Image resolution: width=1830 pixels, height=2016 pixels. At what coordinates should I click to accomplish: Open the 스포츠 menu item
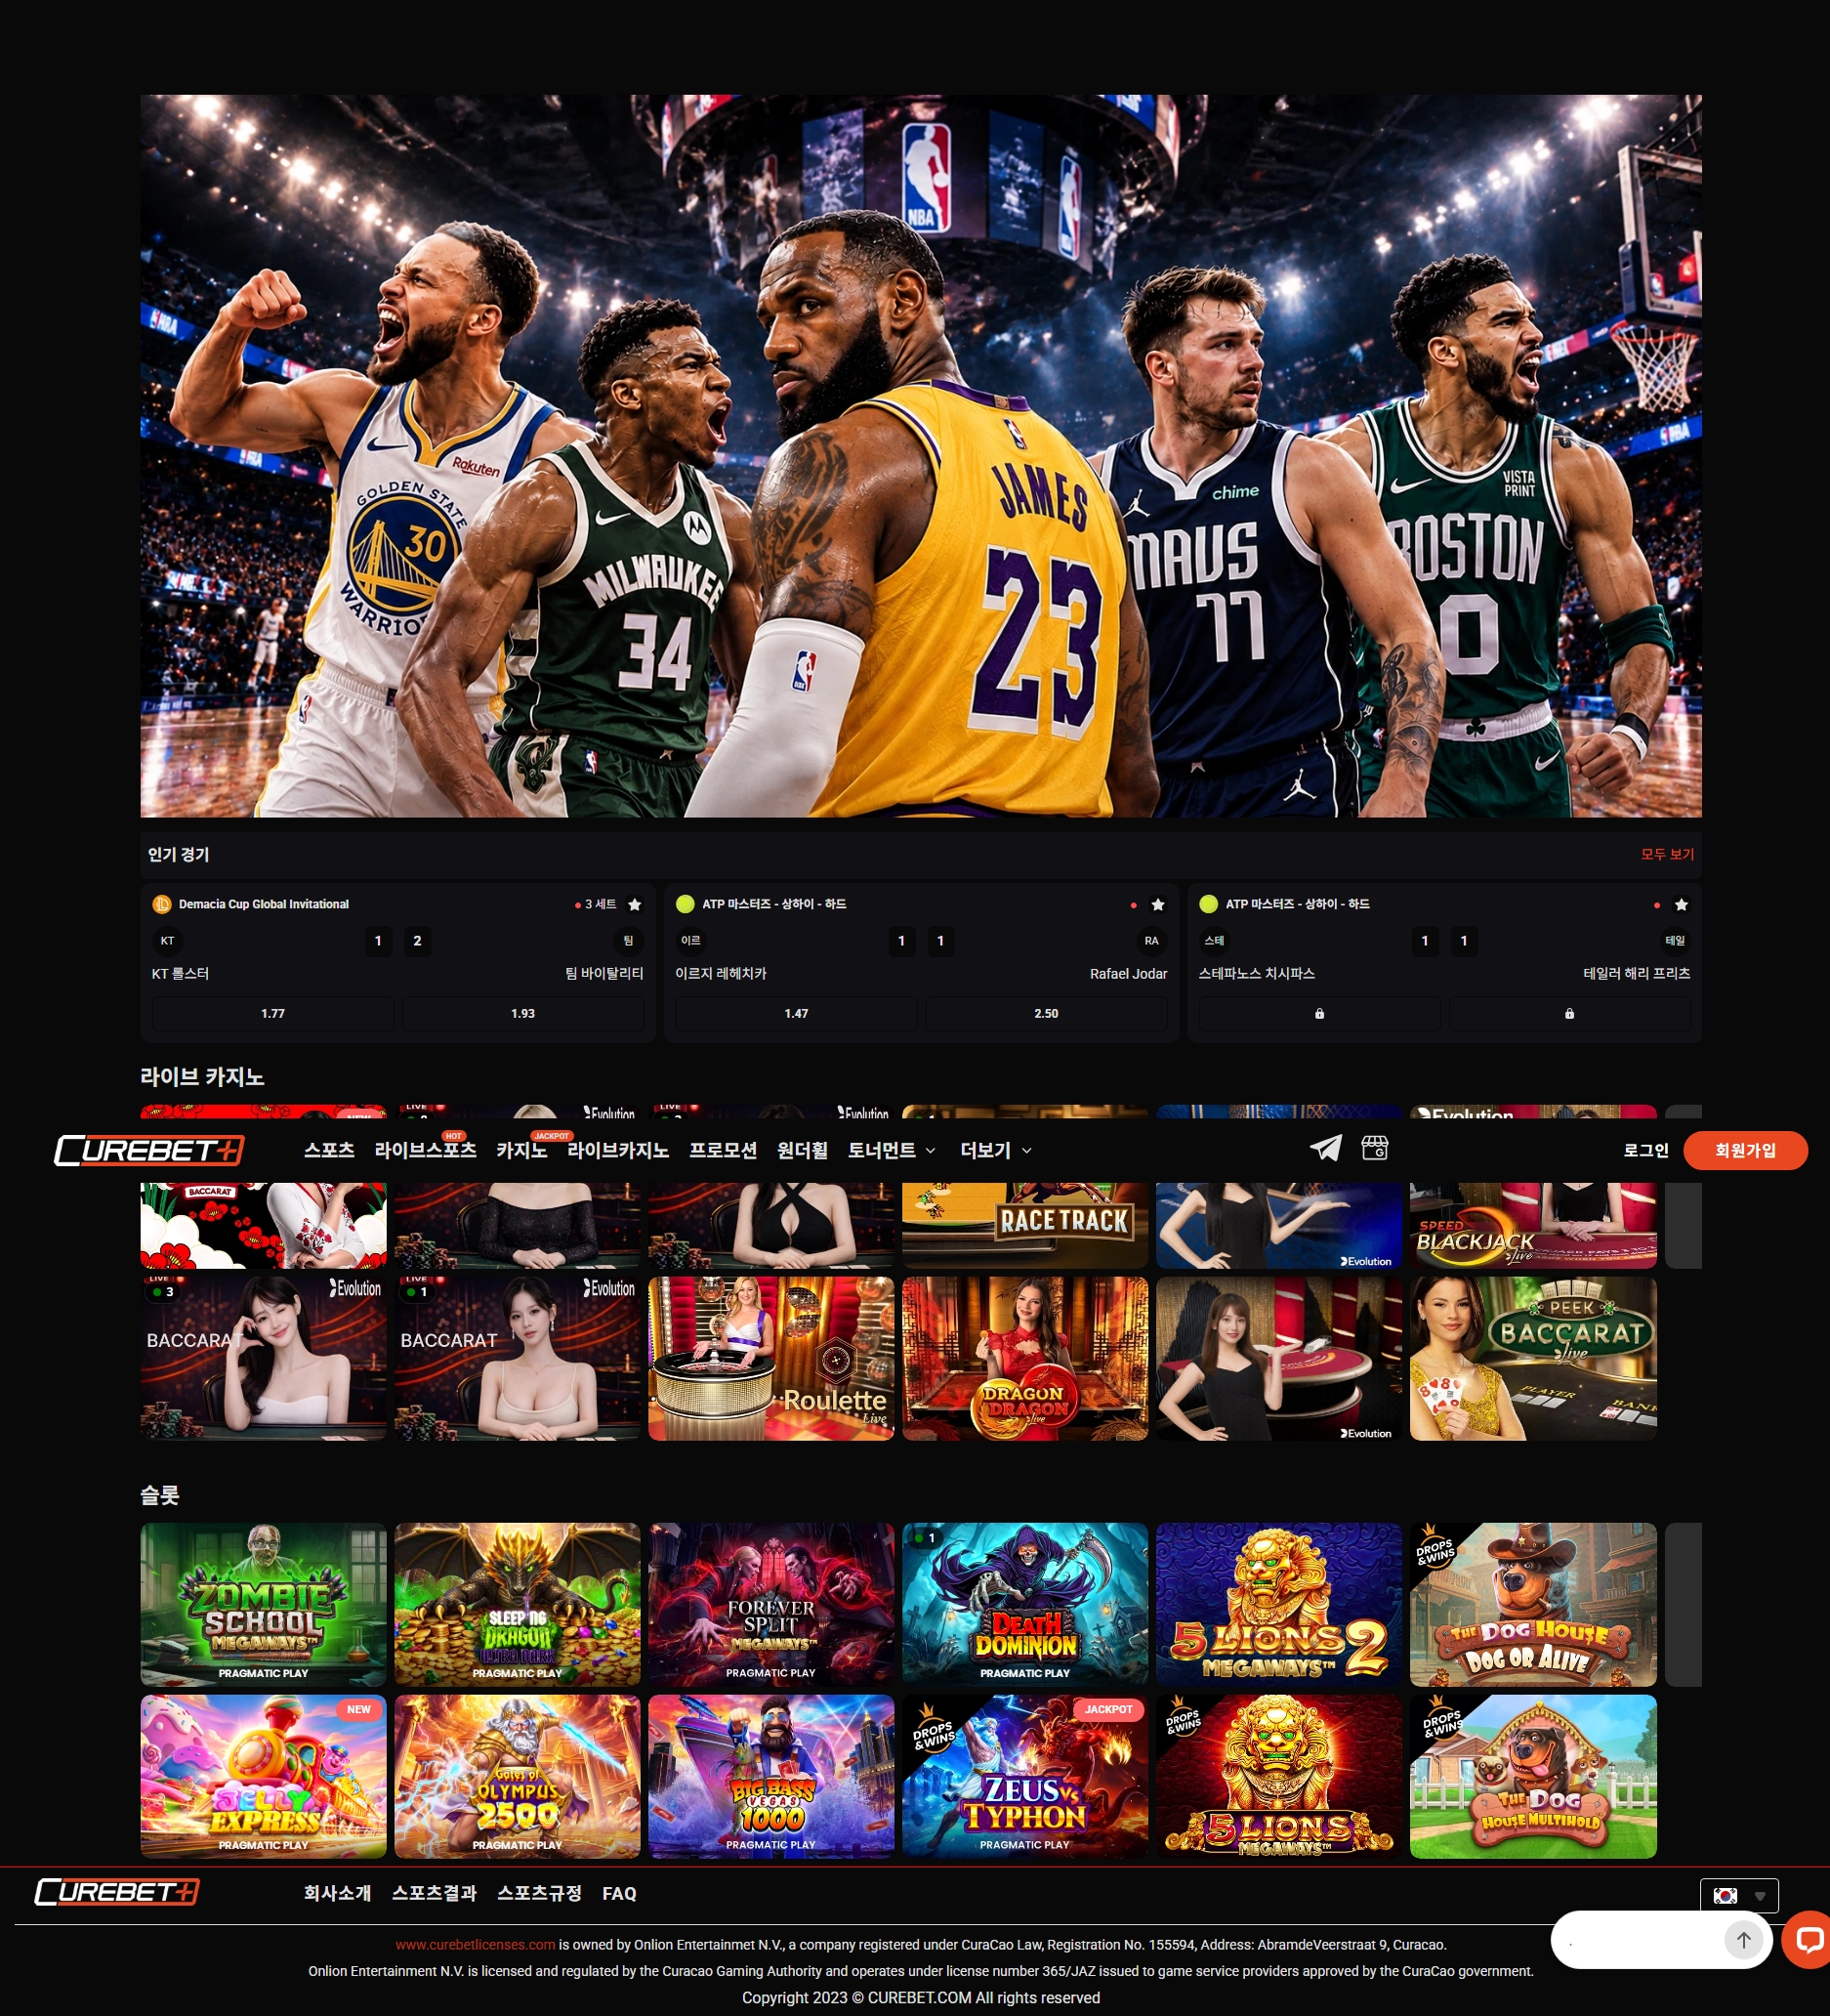pyautogui.click(x=329, y=1150)
